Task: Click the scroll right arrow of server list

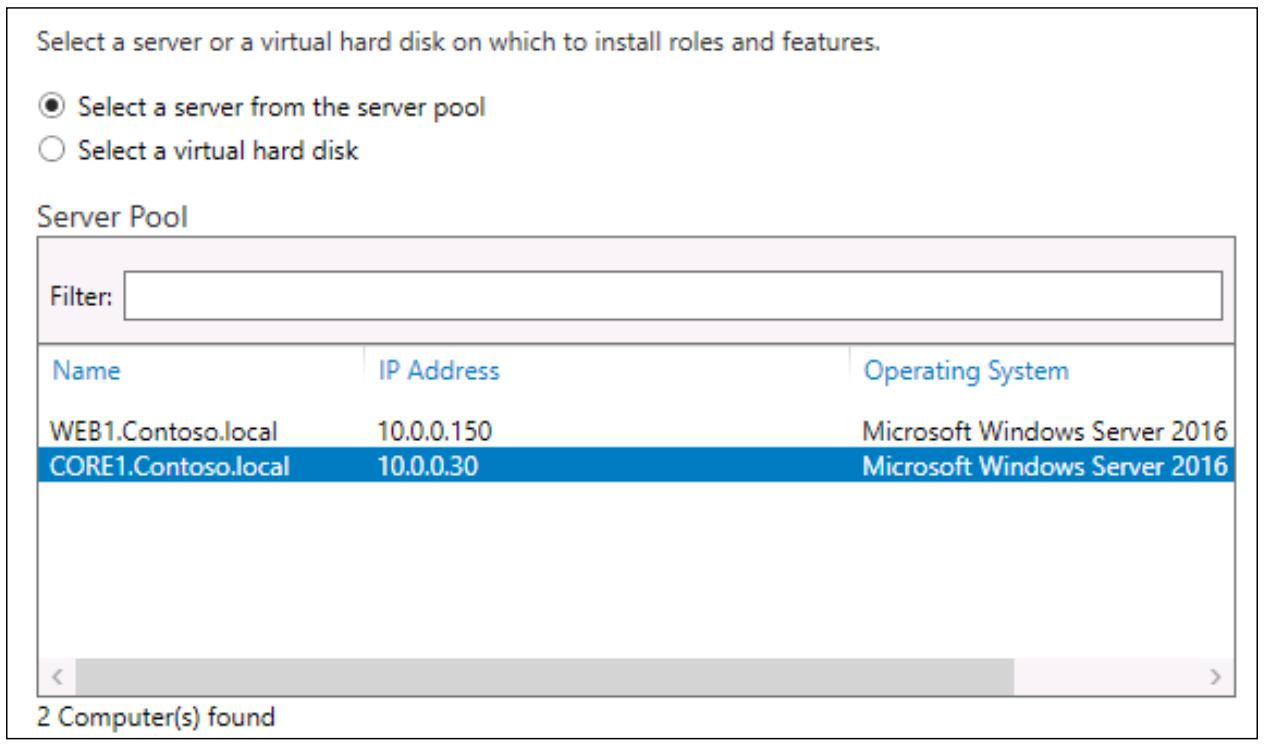Action: (x=1216, y=677)
